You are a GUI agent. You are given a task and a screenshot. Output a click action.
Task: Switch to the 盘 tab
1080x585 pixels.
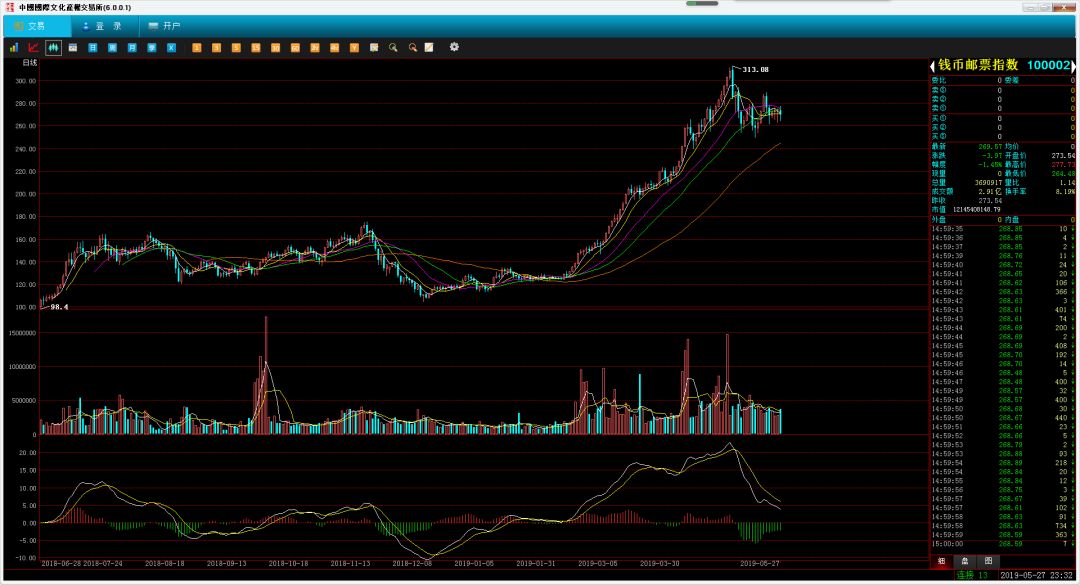coord(965,562)
